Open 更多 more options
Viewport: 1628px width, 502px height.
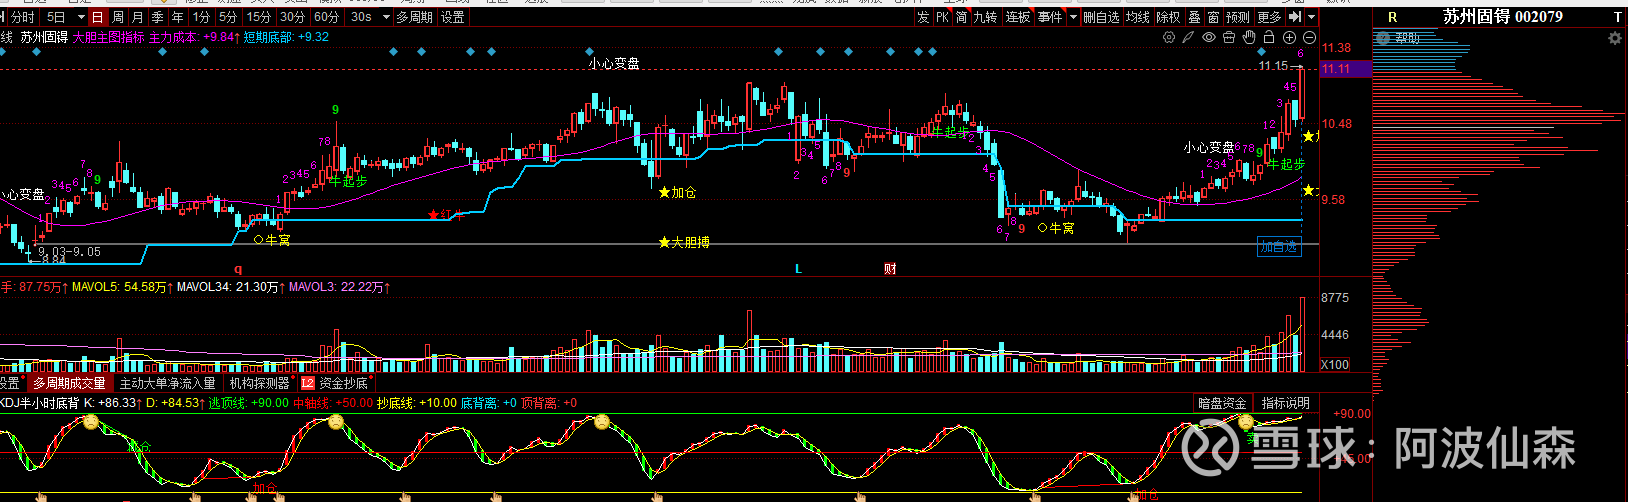coord(1269,17)
